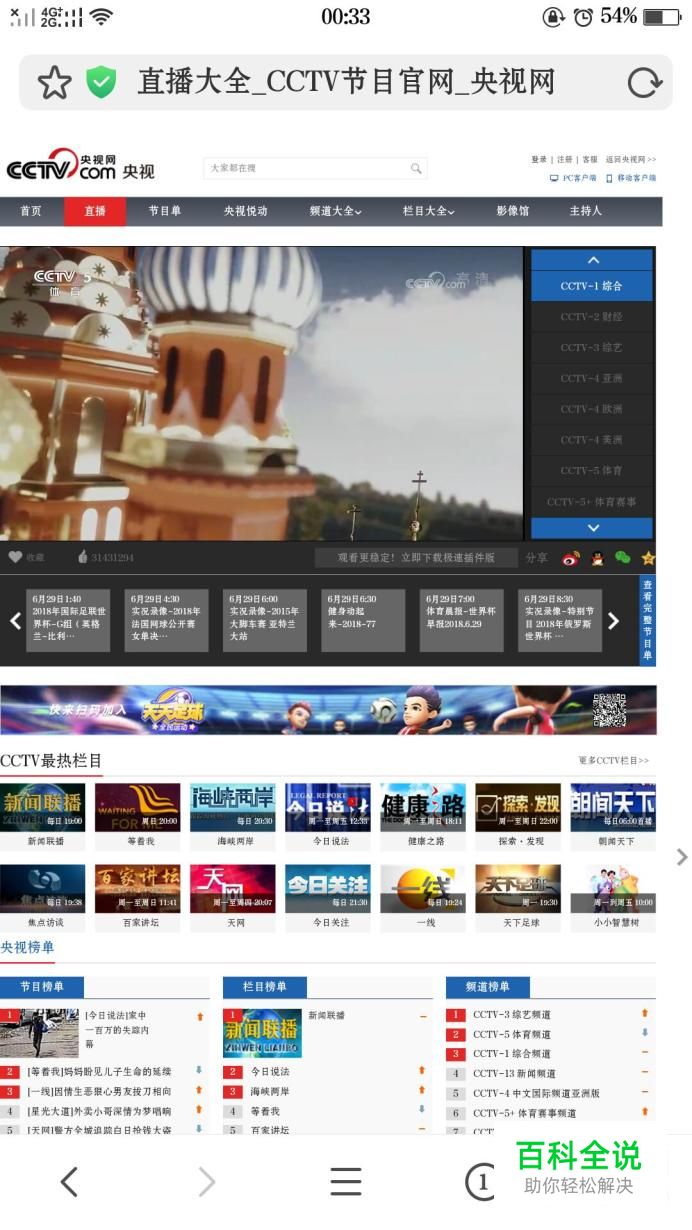Image resolution: width=692 pixels, height=1230 pixels.
Task: Select the 栏目榜单 ranking tab
Action: click(x=265, y=987)
